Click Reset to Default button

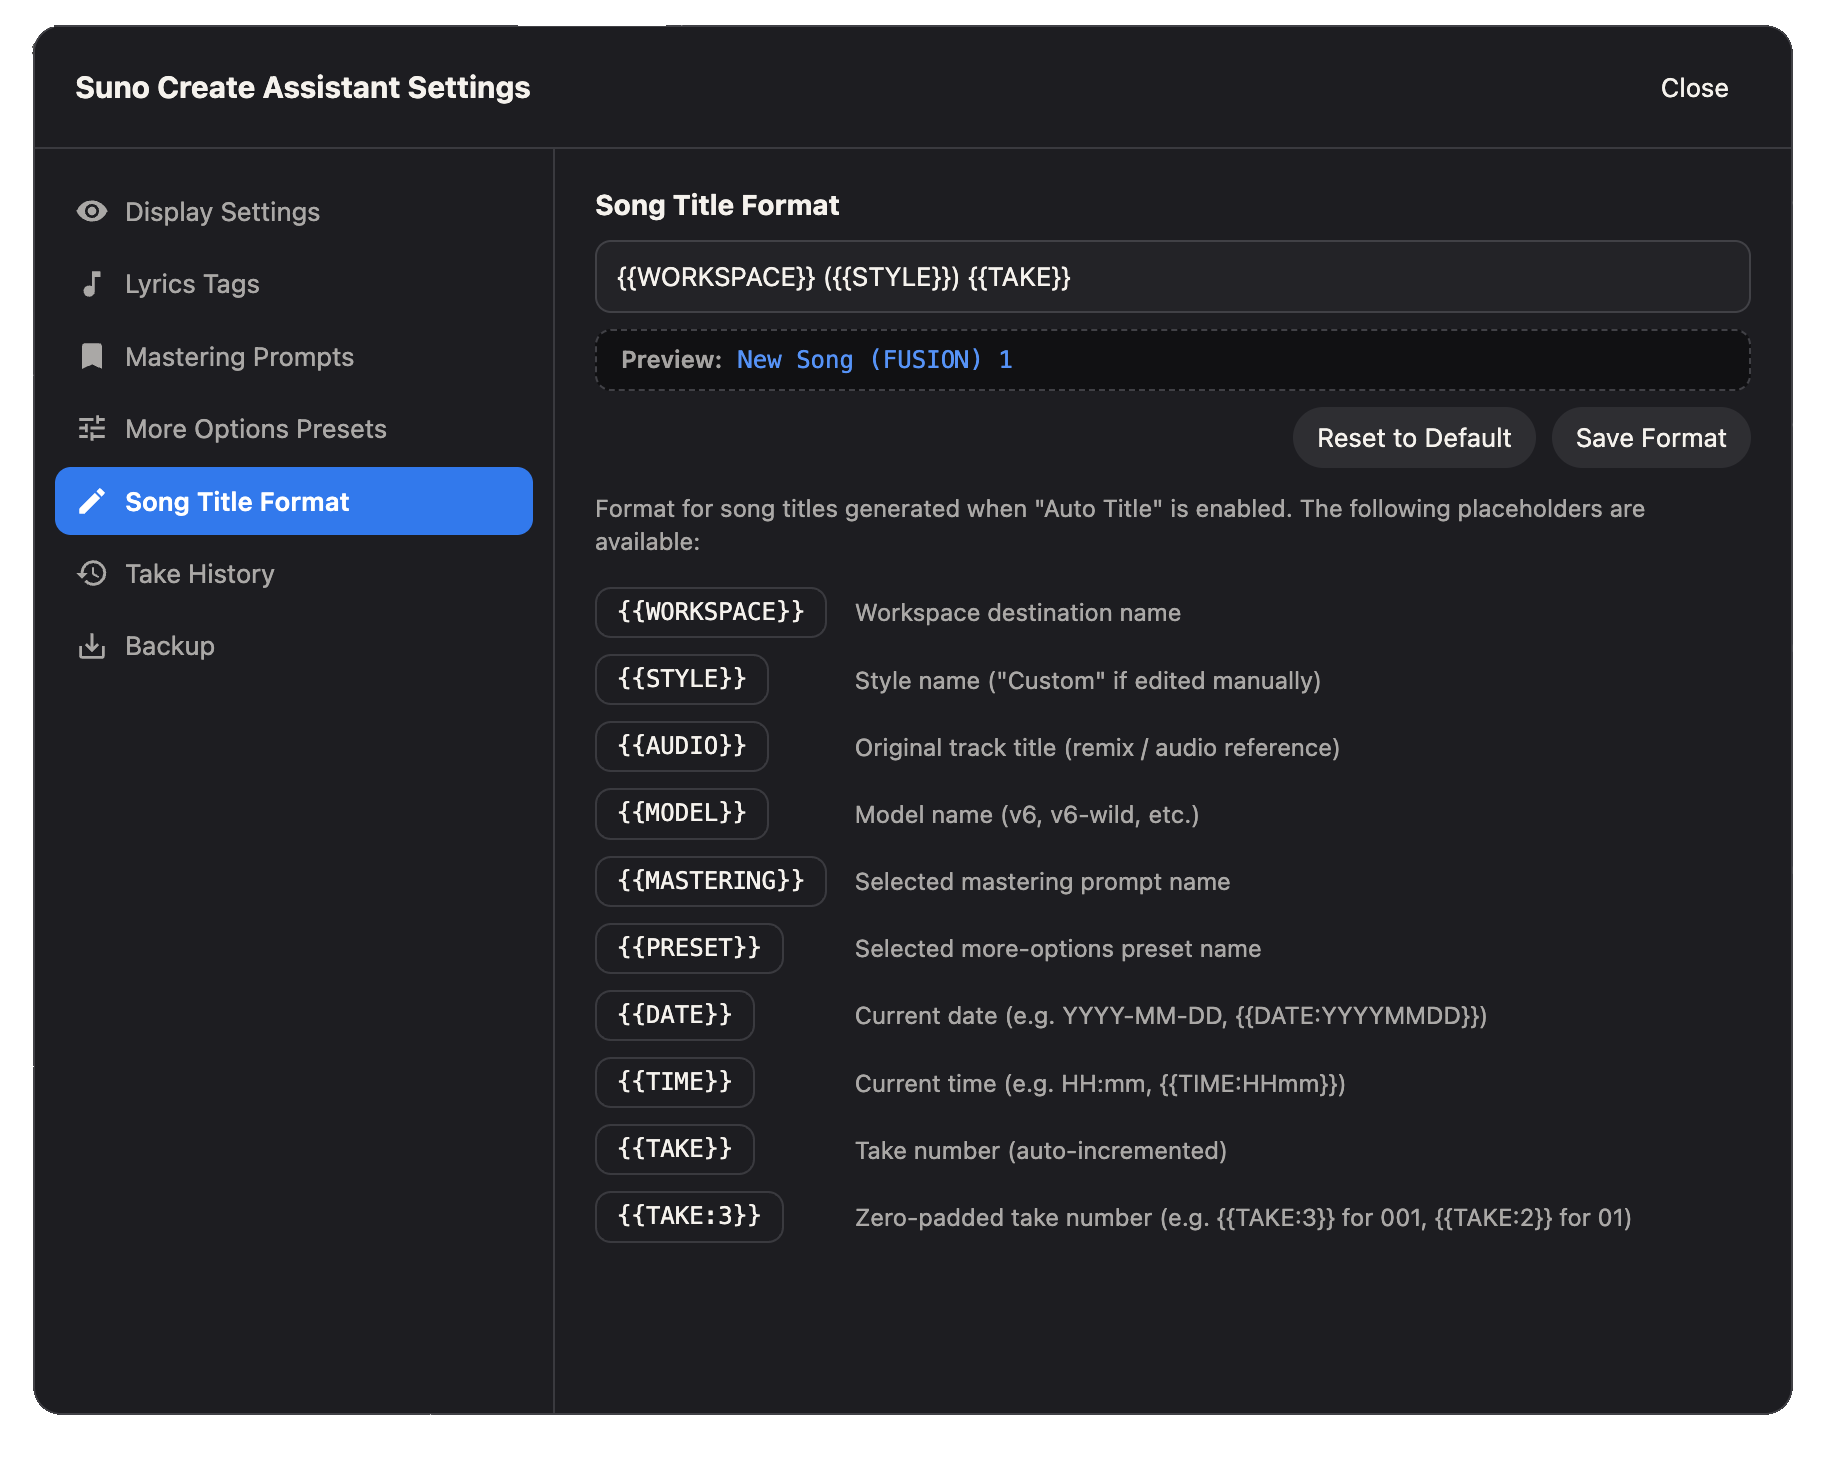coord(1414,438)
